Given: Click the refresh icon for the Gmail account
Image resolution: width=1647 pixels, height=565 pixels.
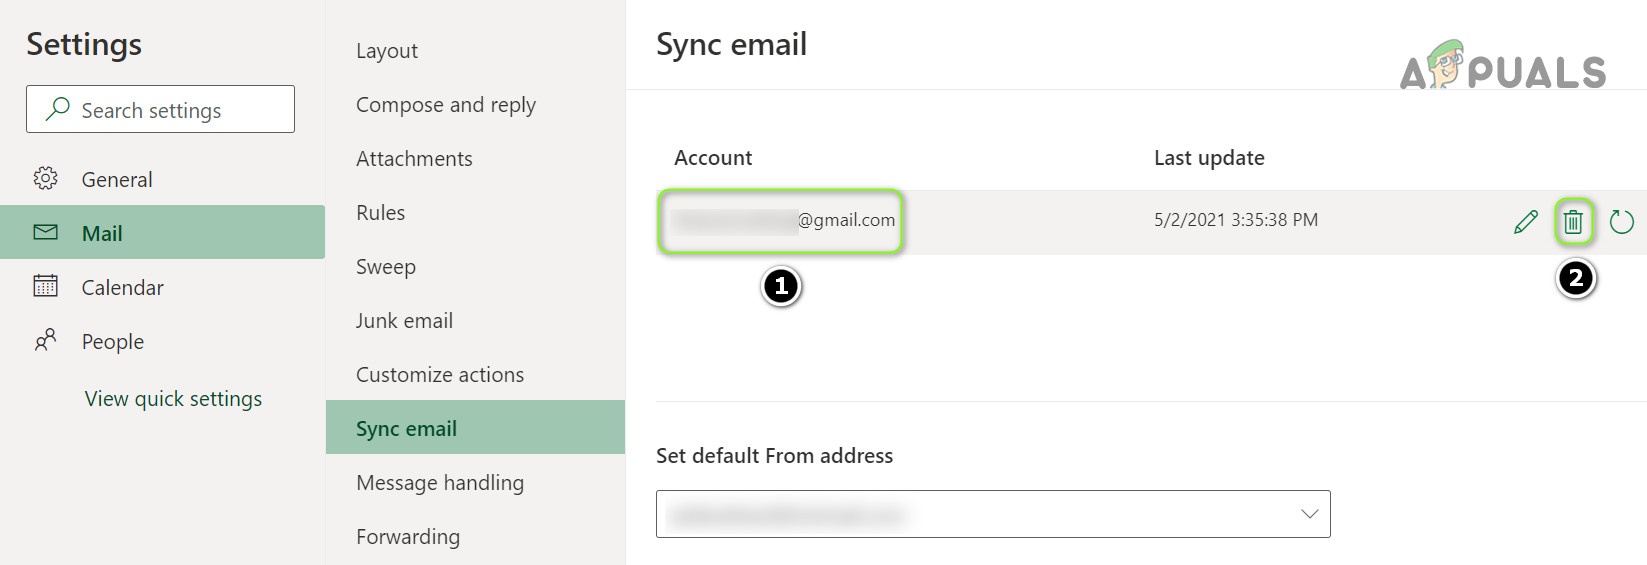Looking at the screenshot, I should [1621, 221].
